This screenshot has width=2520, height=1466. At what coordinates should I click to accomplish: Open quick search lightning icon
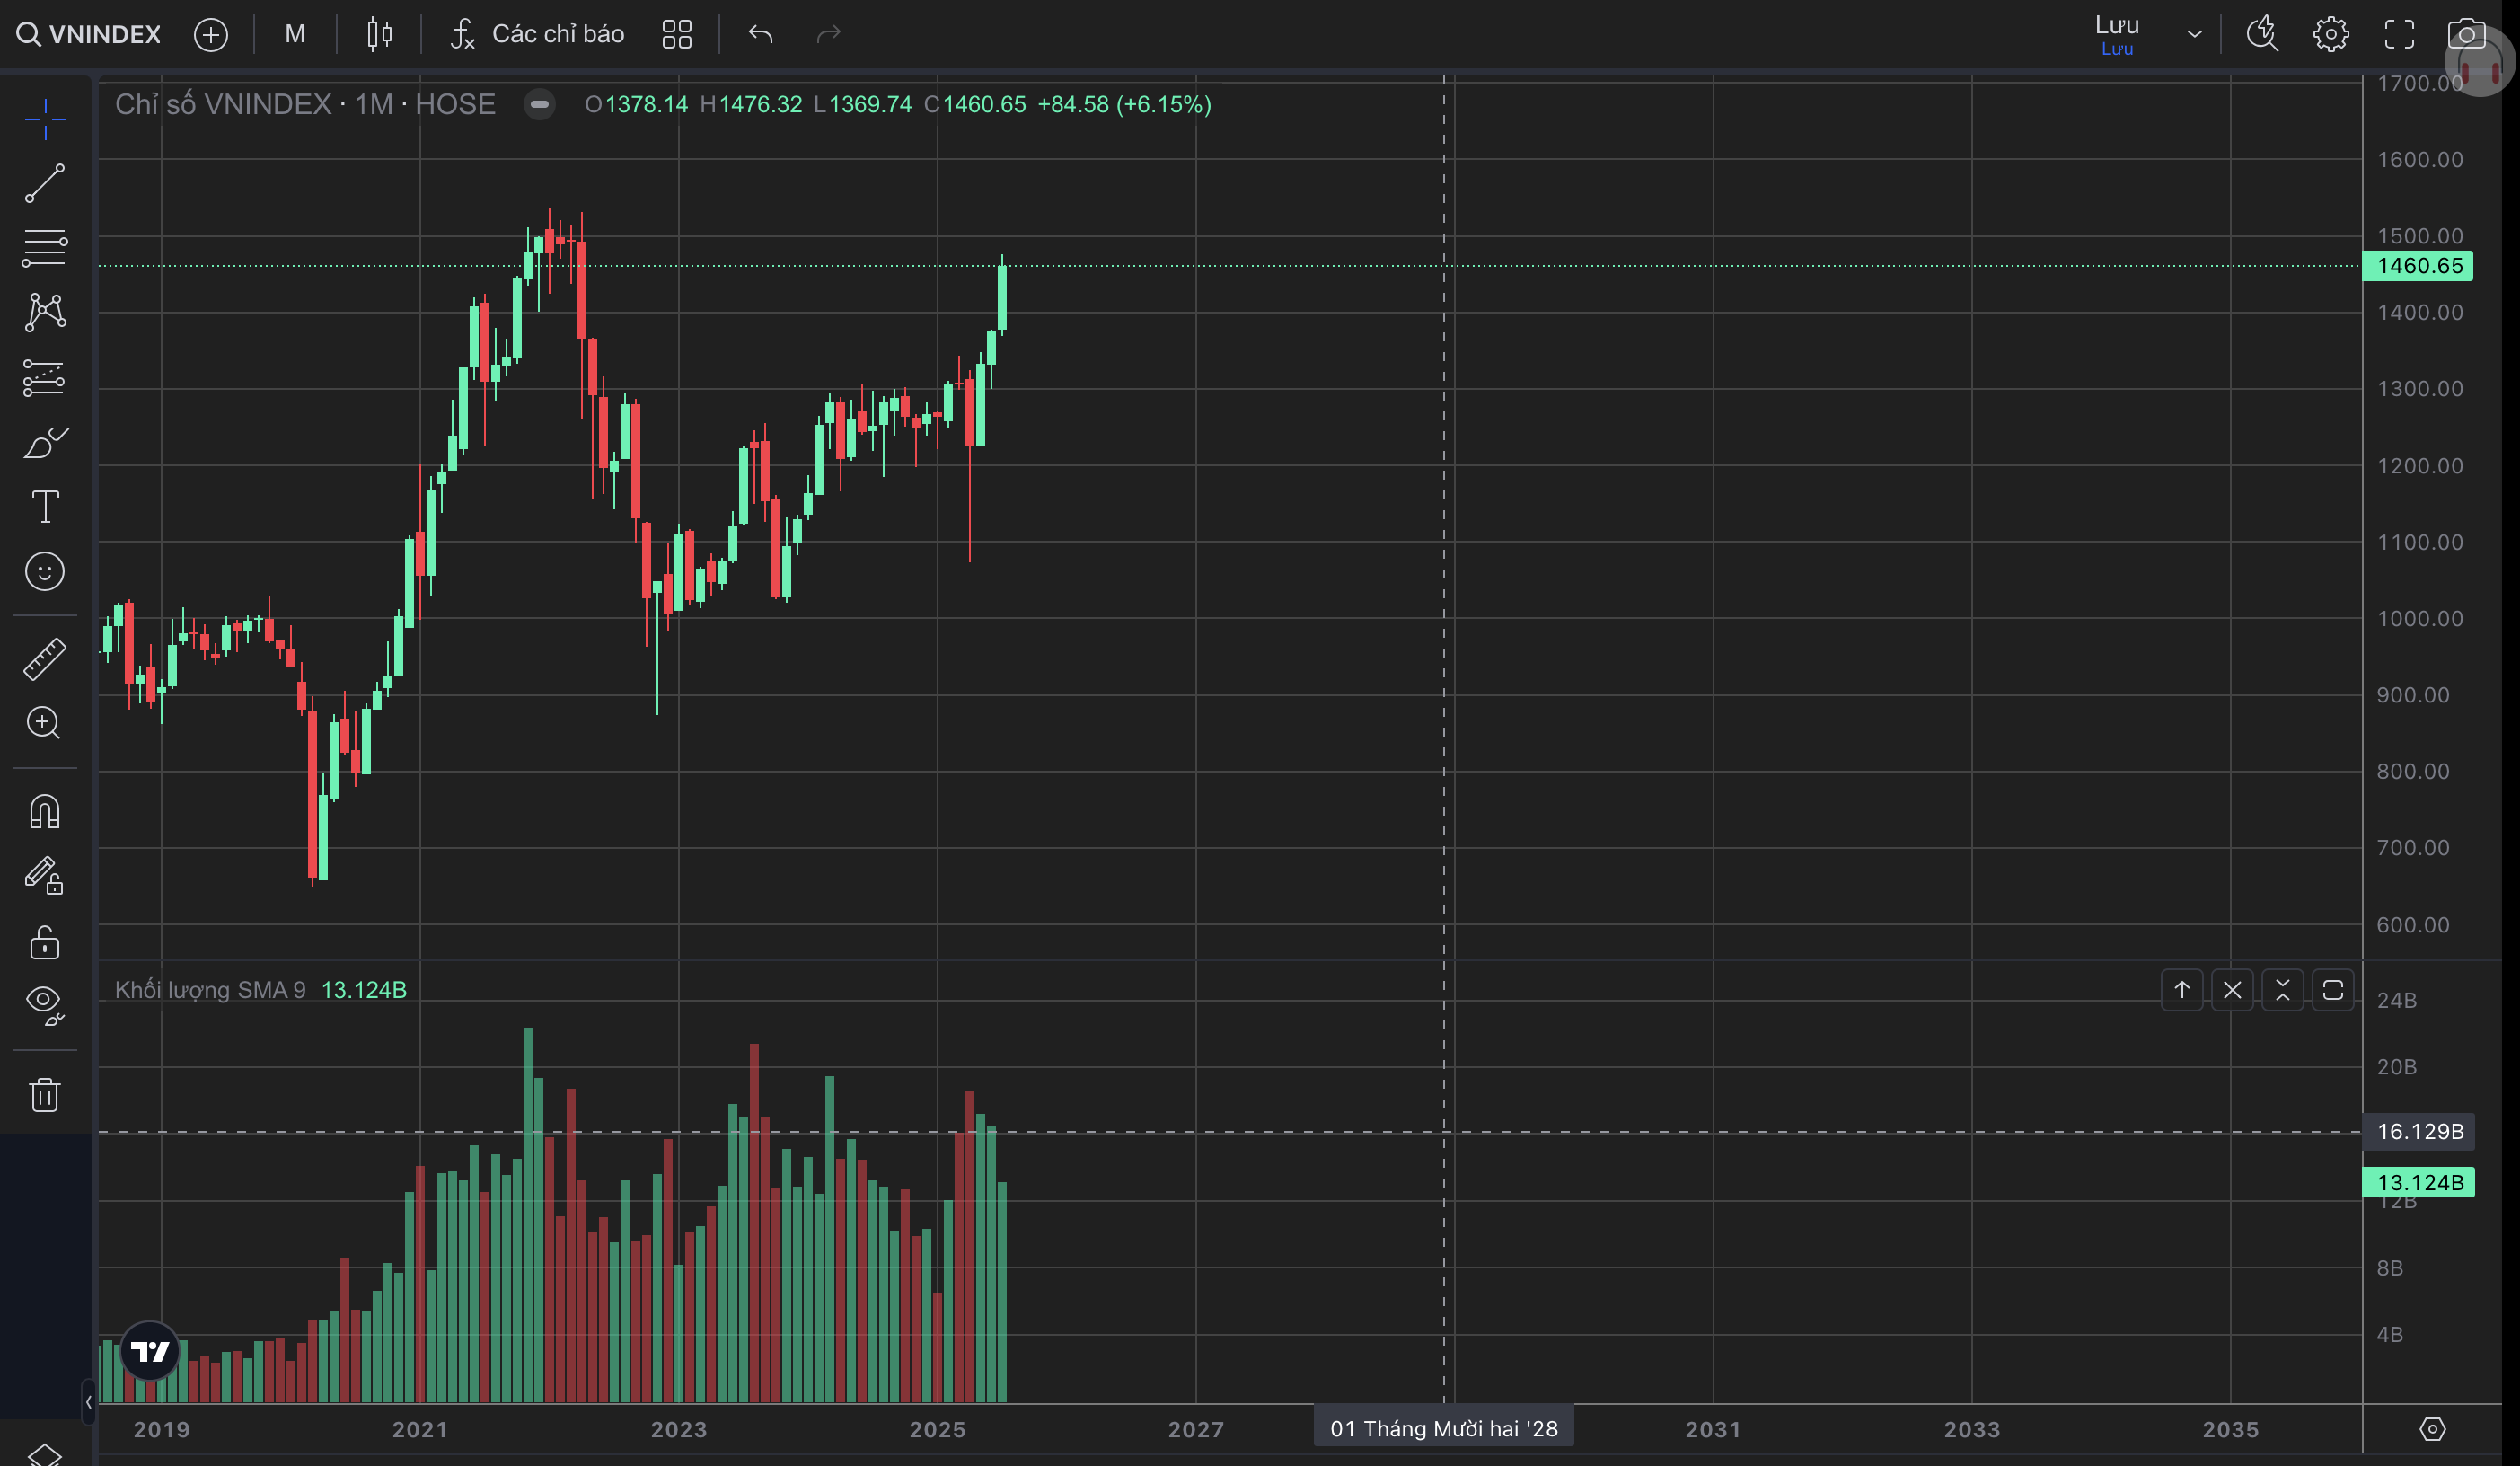pyautogui.click(x=2262, y=34)
